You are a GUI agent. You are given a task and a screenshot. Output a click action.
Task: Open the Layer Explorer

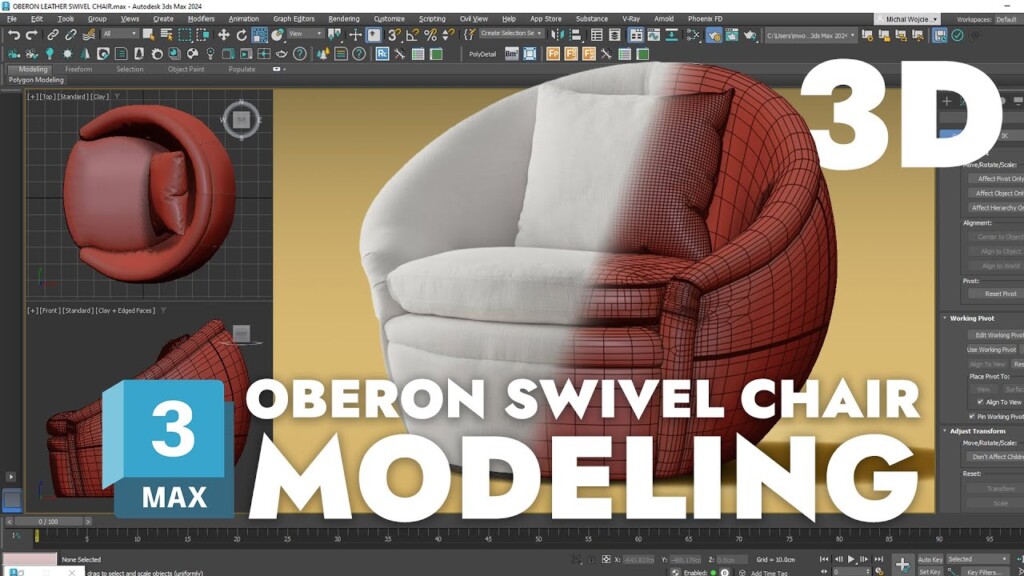[615, 35]
